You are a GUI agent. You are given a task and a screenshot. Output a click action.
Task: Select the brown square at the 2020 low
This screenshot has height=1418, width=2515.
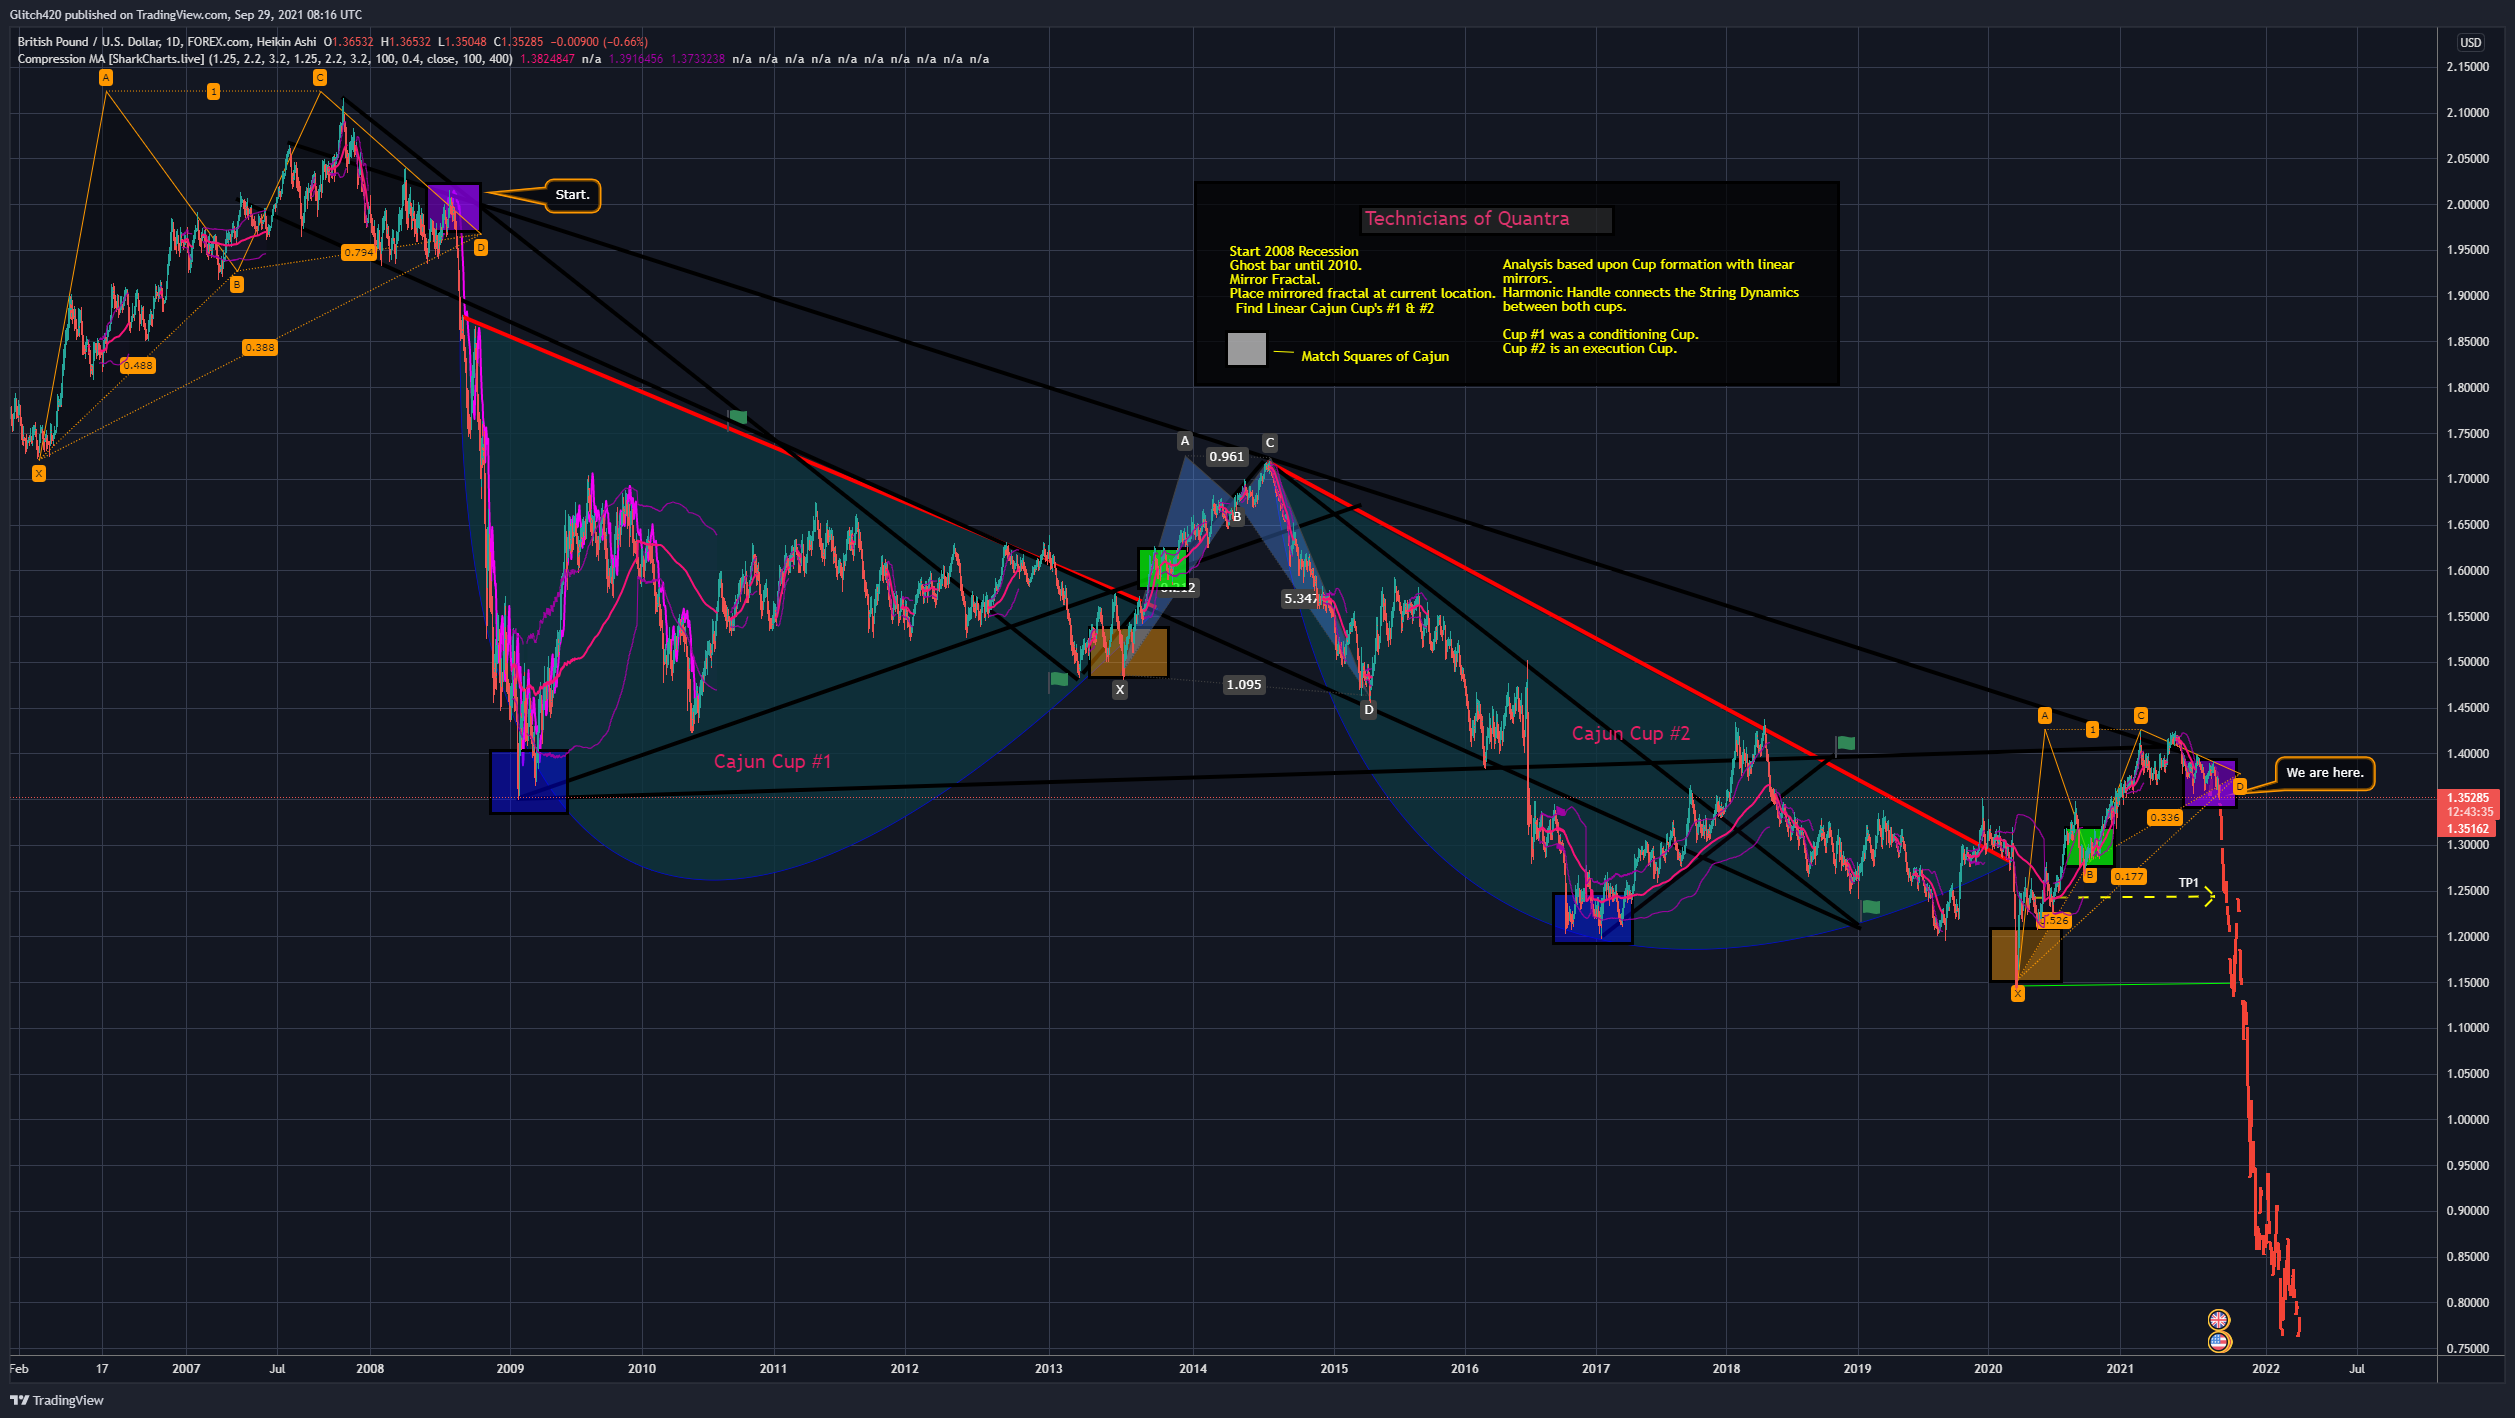[x=2026, y=955]
